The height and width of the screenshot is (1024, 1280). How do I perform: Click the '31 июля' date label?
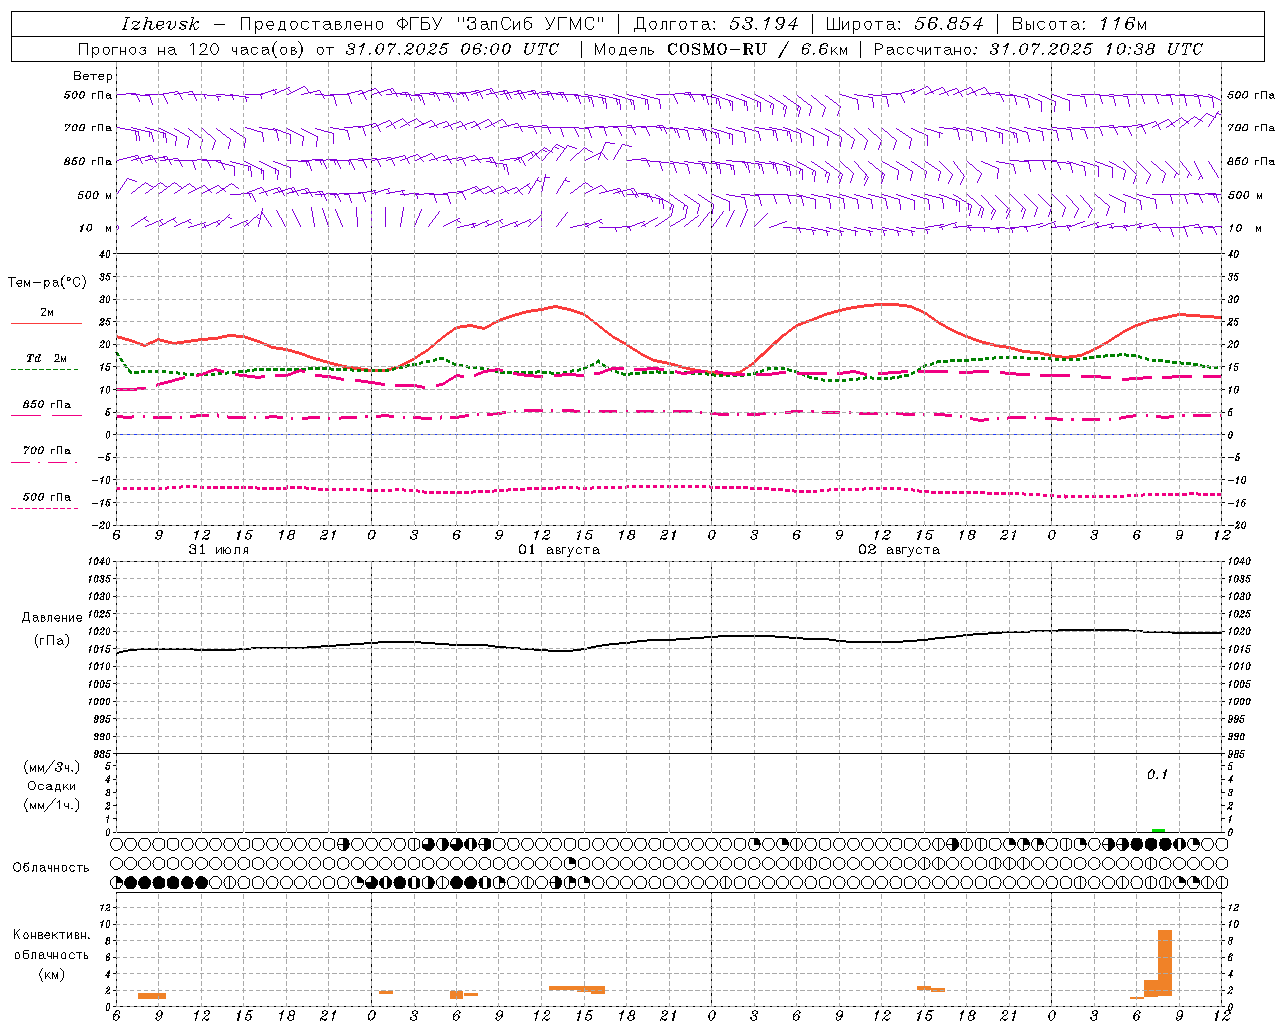click(219, 550)
